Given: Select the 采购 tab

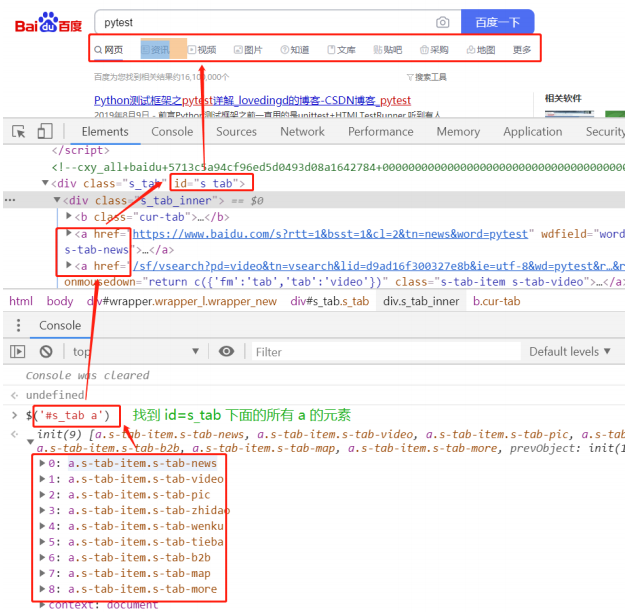Looking at the screenshot, I should pyautogui.click(x=434, y=50).
